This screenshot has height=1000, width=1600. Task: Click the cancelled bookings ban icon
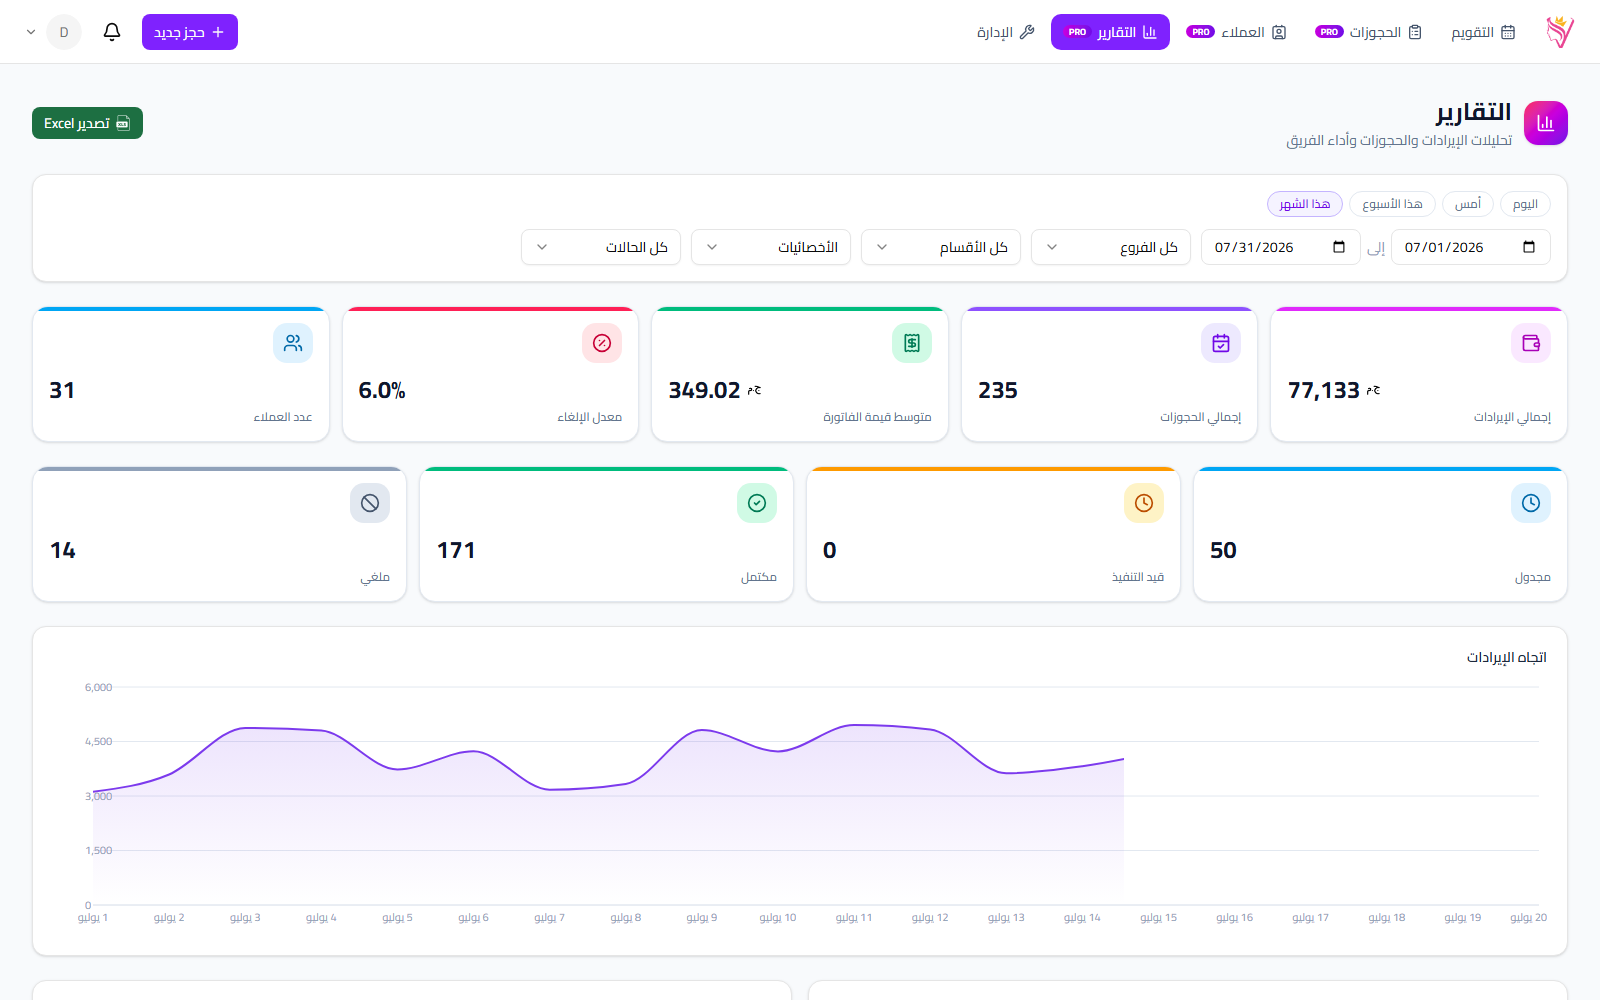click(370, 503)
